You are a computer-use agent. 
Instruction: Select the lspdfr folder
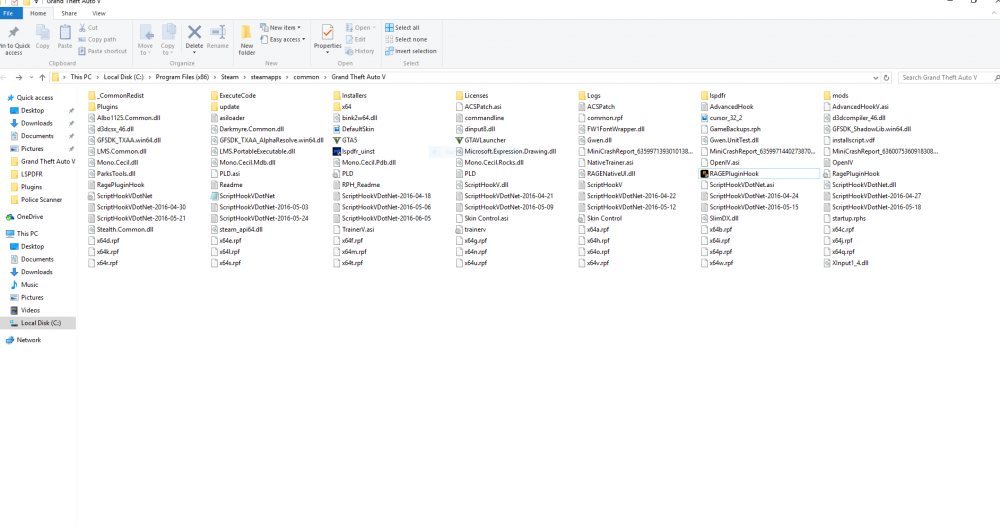tap(713, 96)
